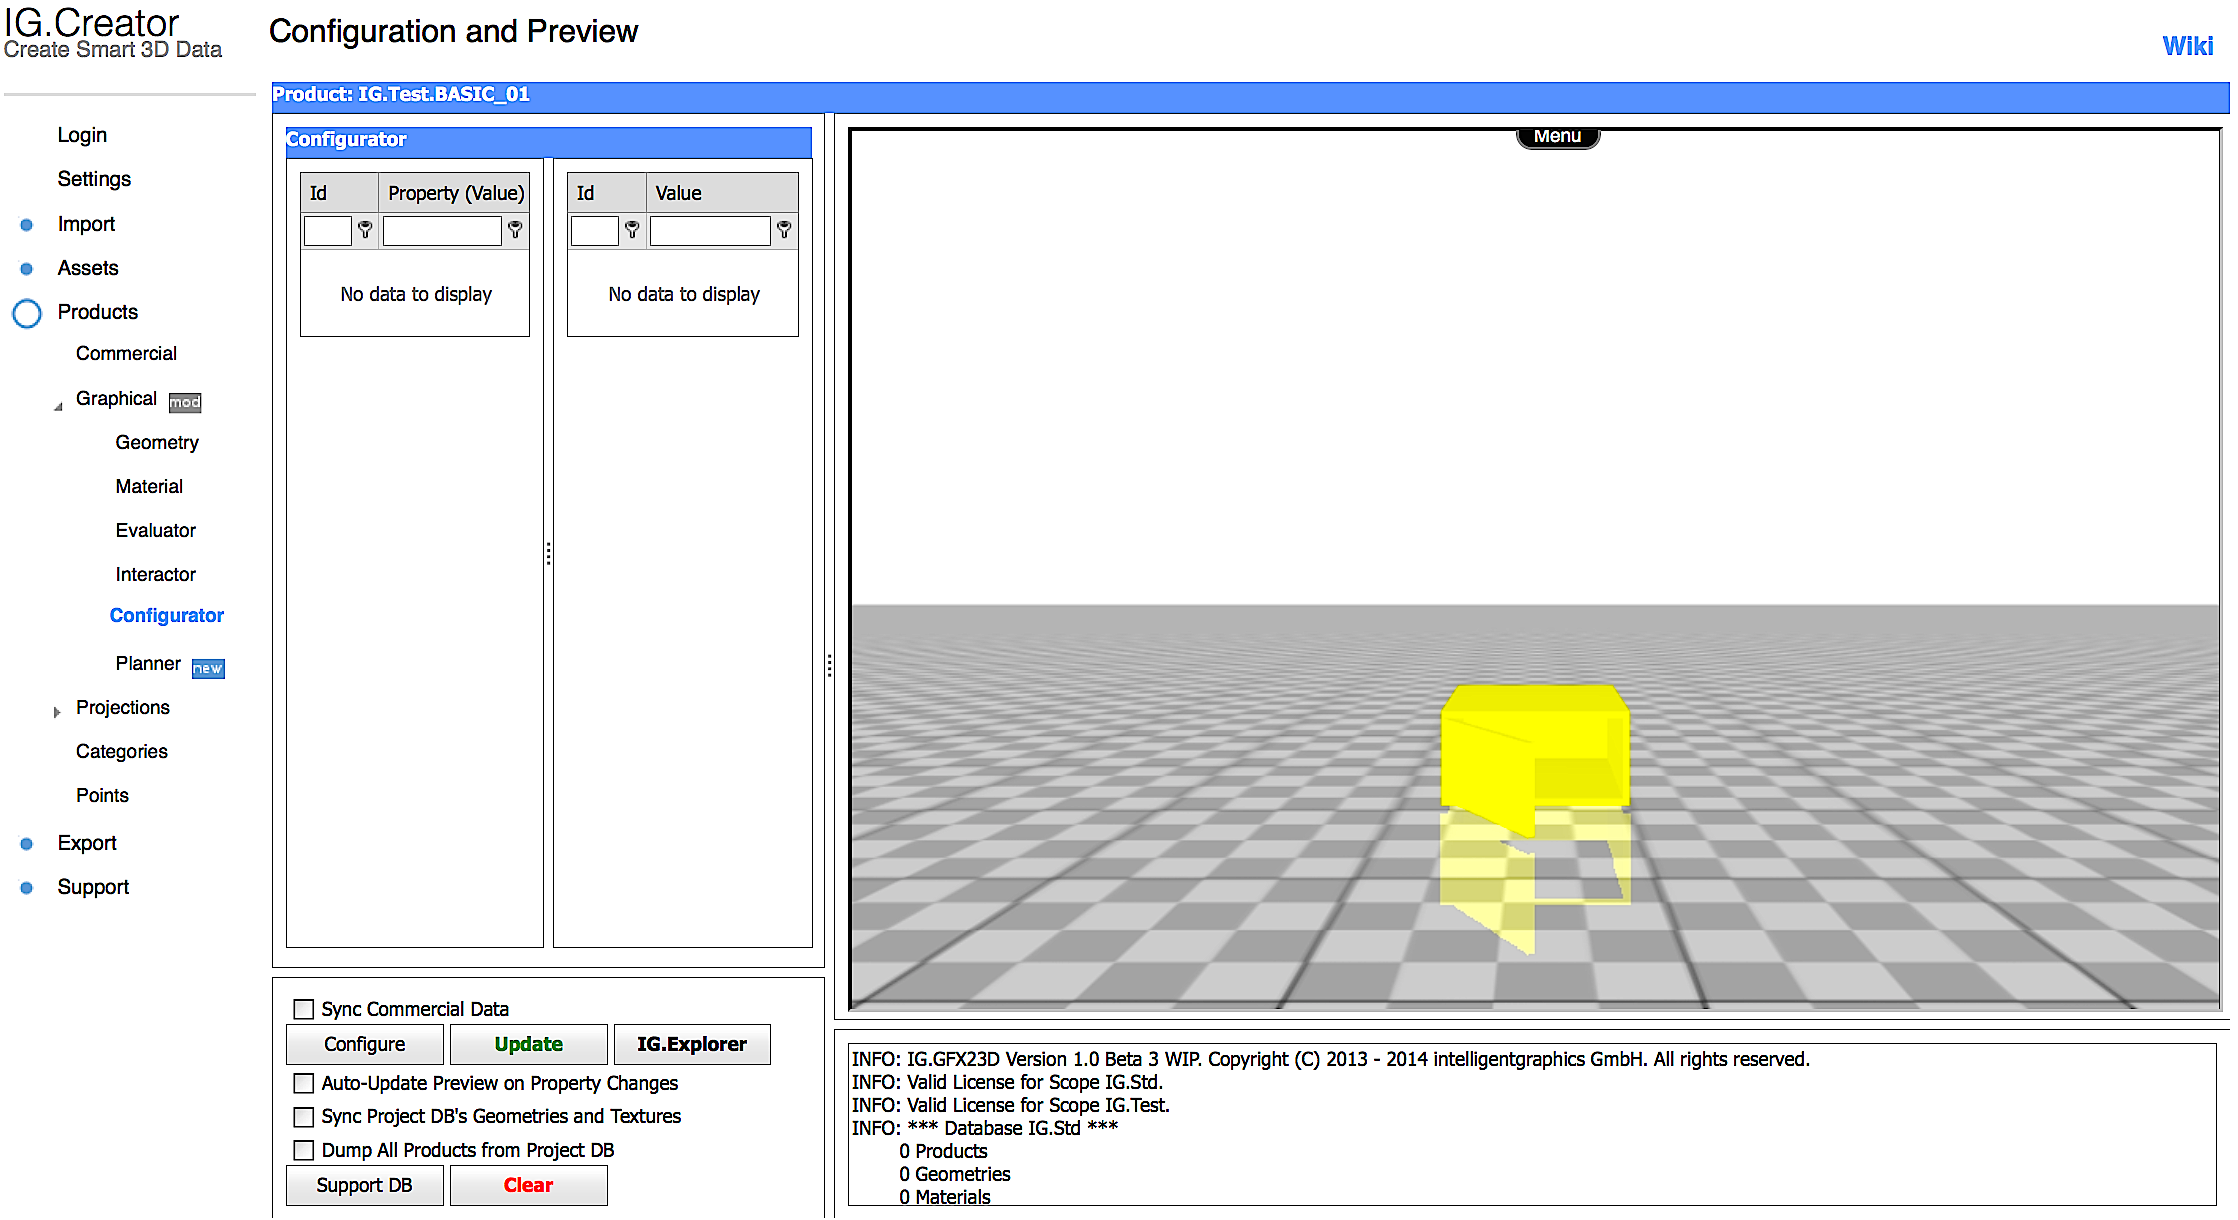
Task: Check Dump All Products from Project DB
Action: 304,1150
